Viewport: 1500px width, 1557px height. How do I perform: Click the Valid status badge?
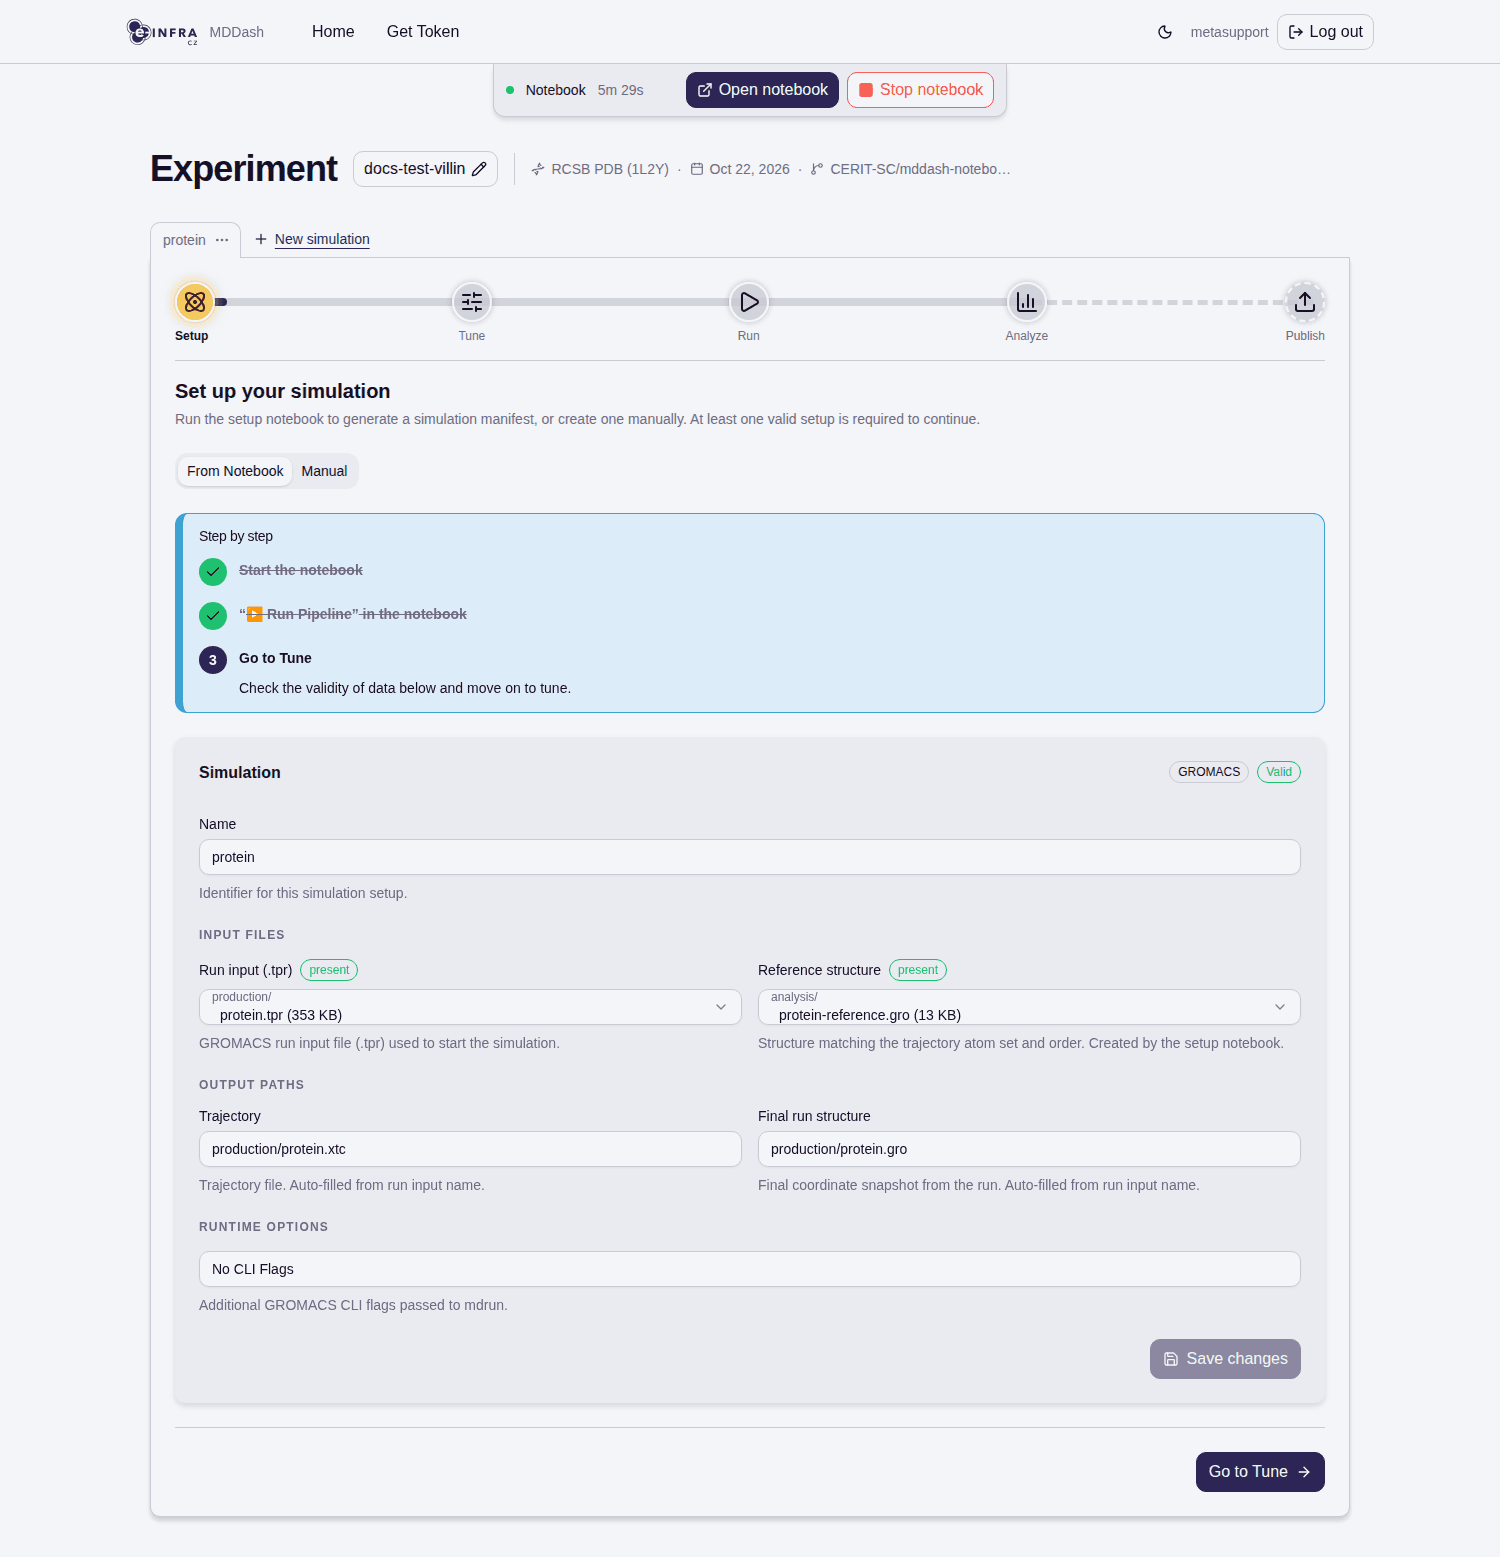(1279, 772)
